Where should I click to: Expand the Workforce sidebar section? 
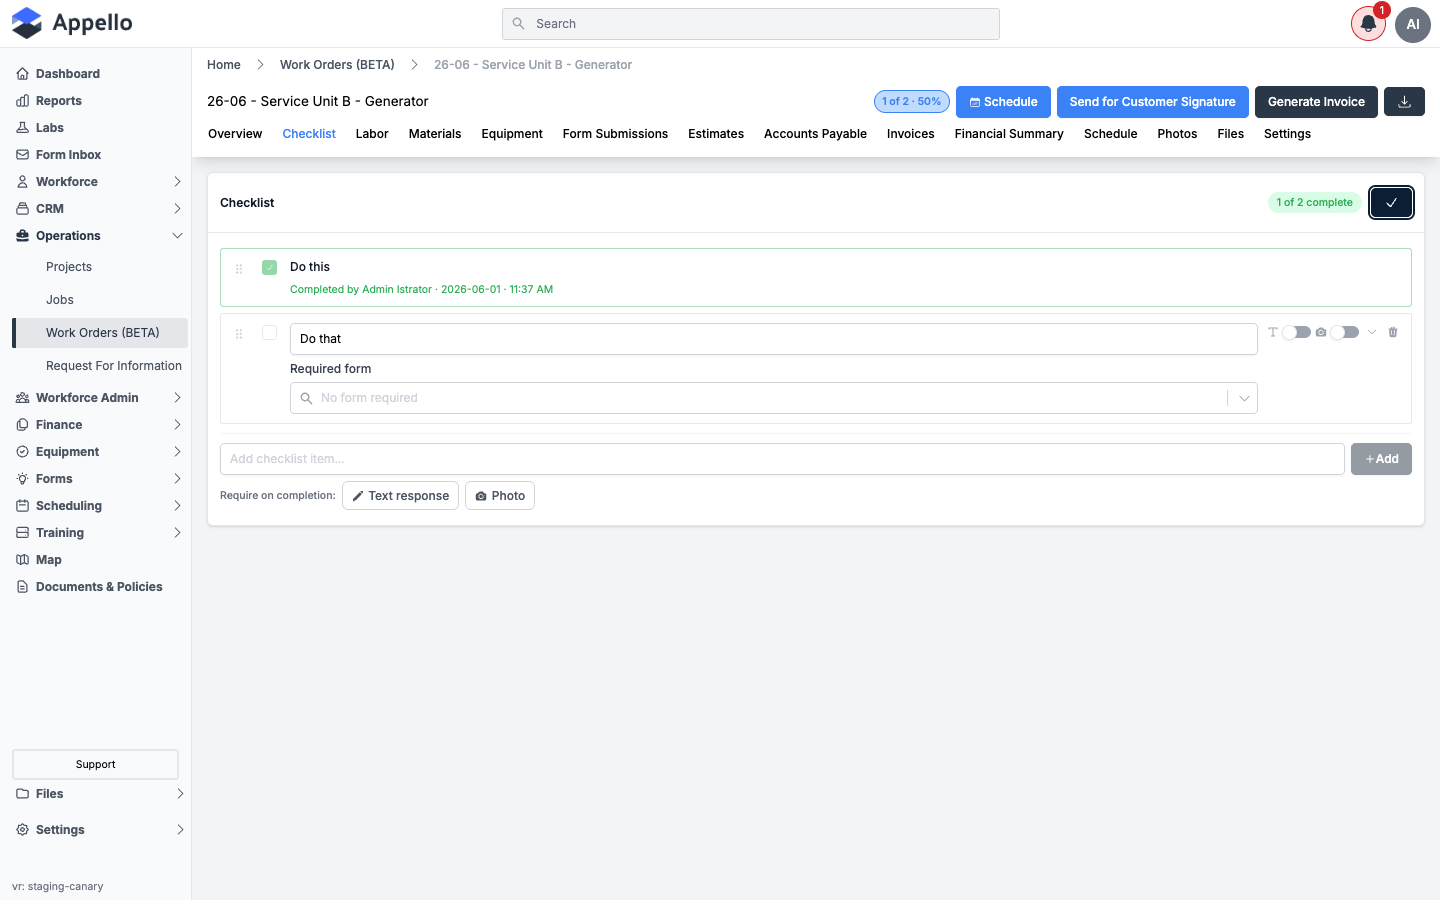click(x=177, y=182)
